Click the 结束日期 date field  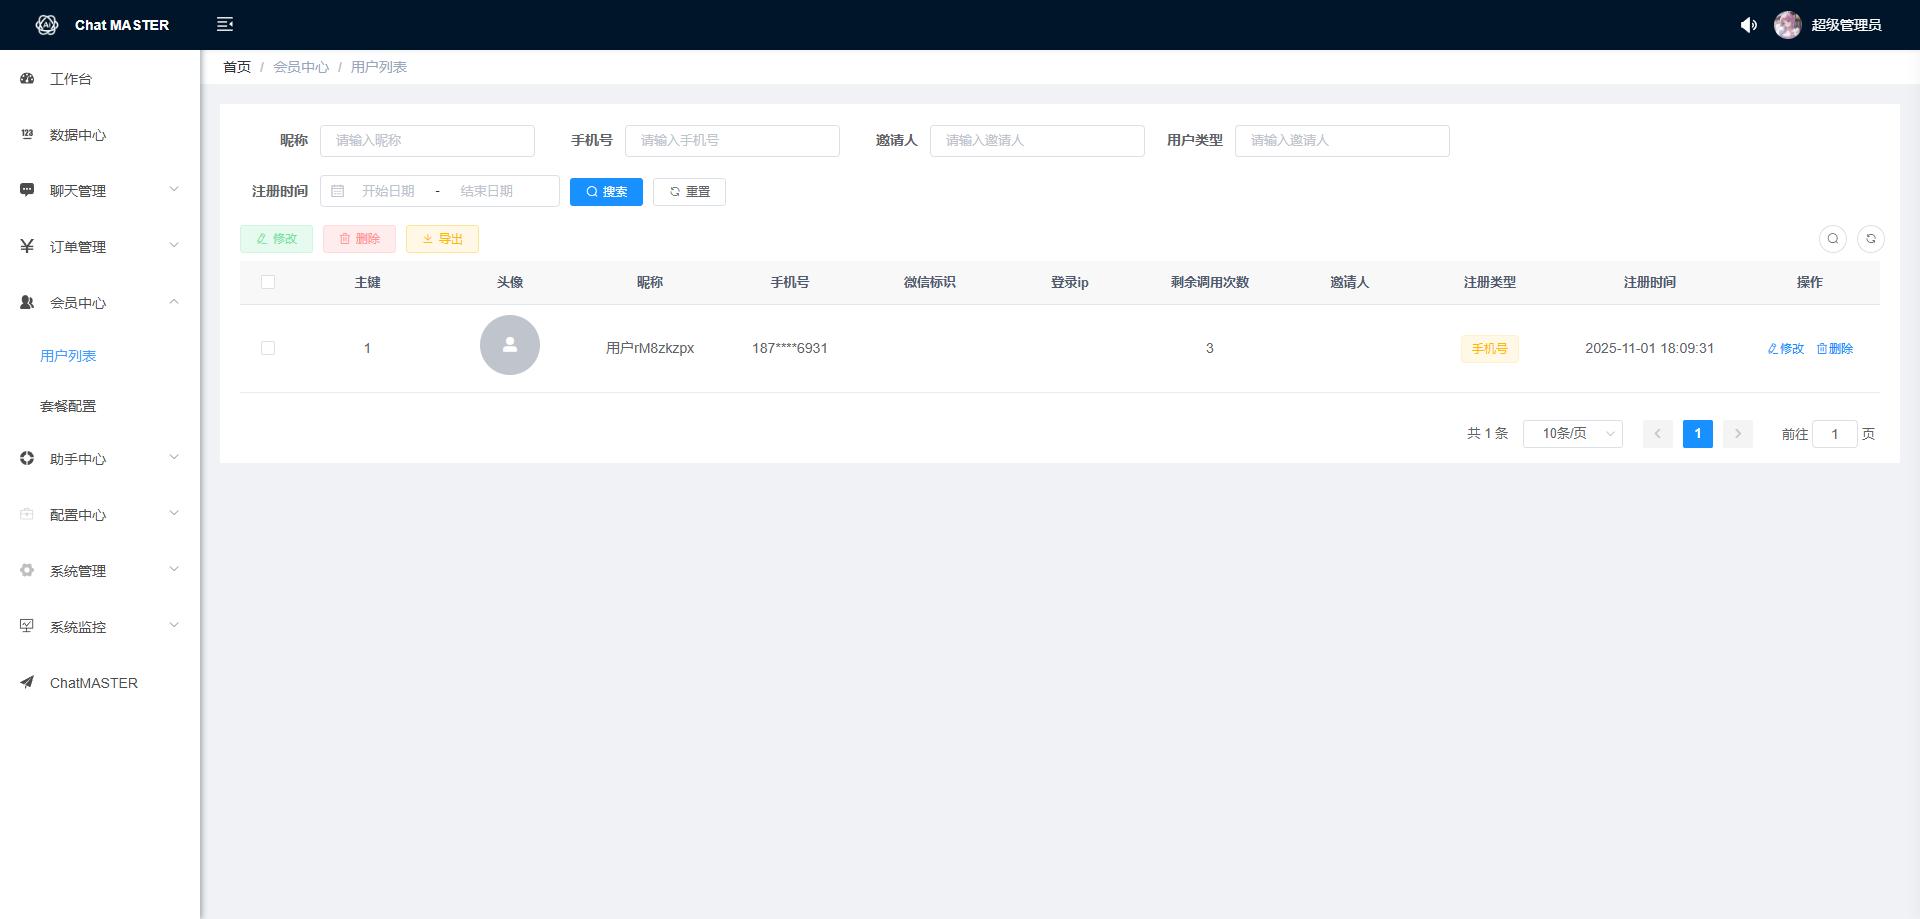[x=486, y=191]
